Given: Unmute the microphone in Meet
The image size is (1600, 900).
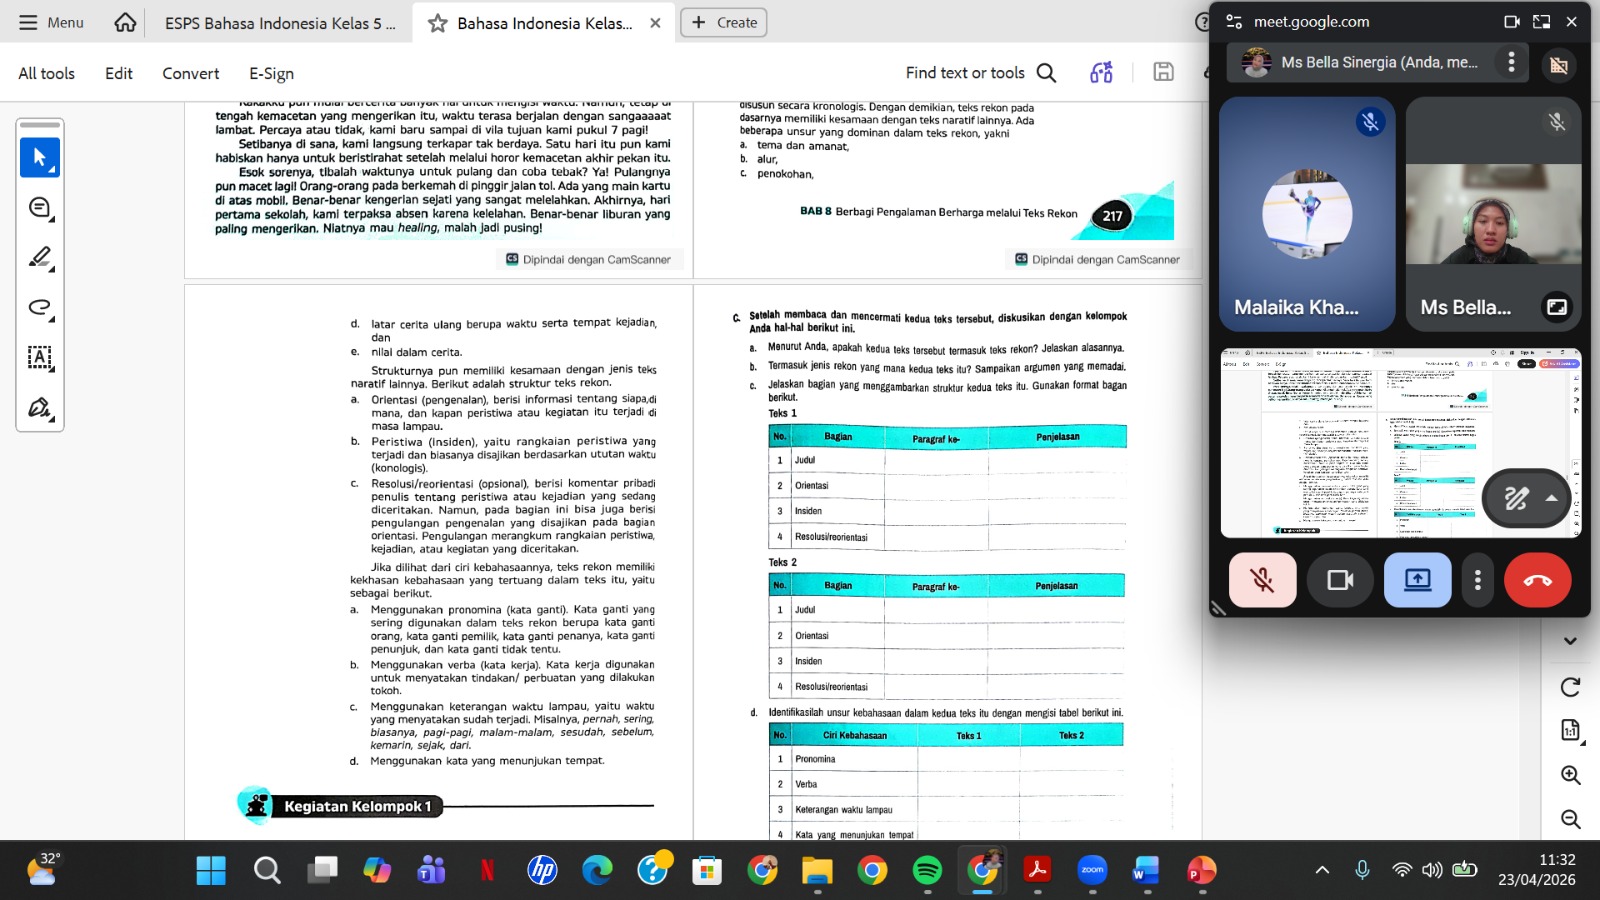Looking at the screenshot, I should [1262, 580].
